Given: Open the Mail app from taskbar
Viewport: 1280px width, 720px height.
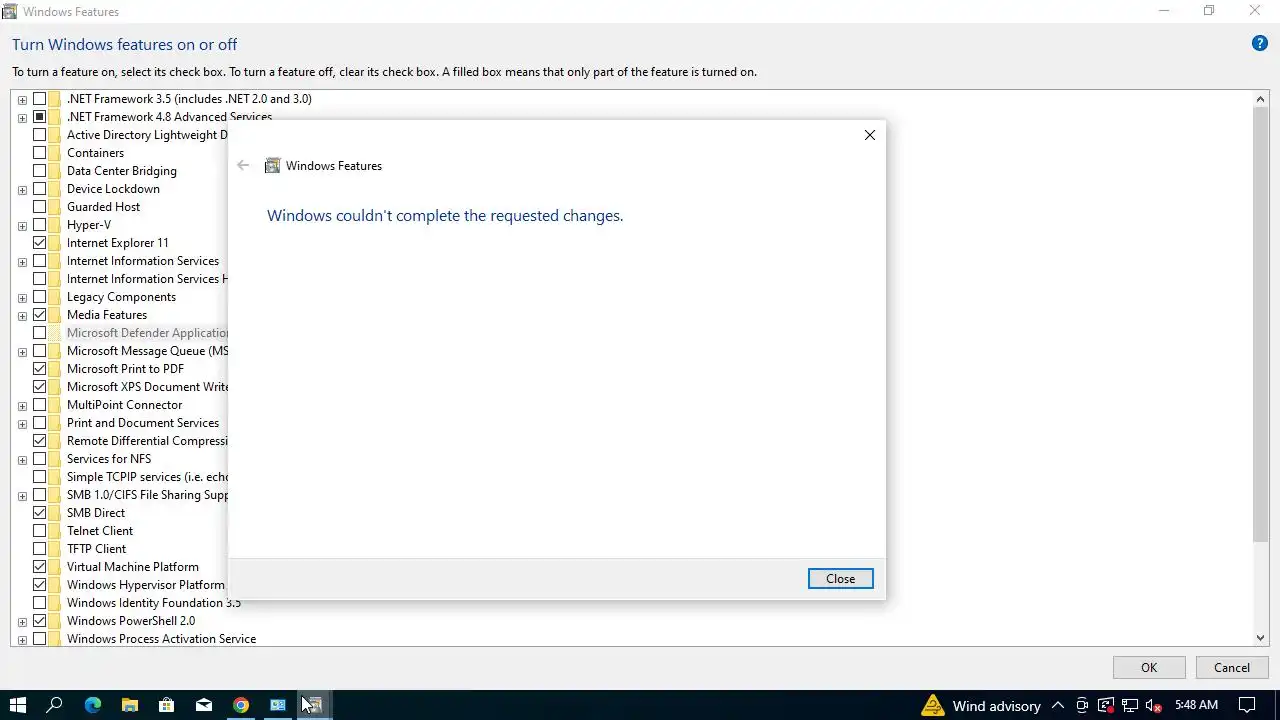Looking at the screenshot, I should pos(204,705).
